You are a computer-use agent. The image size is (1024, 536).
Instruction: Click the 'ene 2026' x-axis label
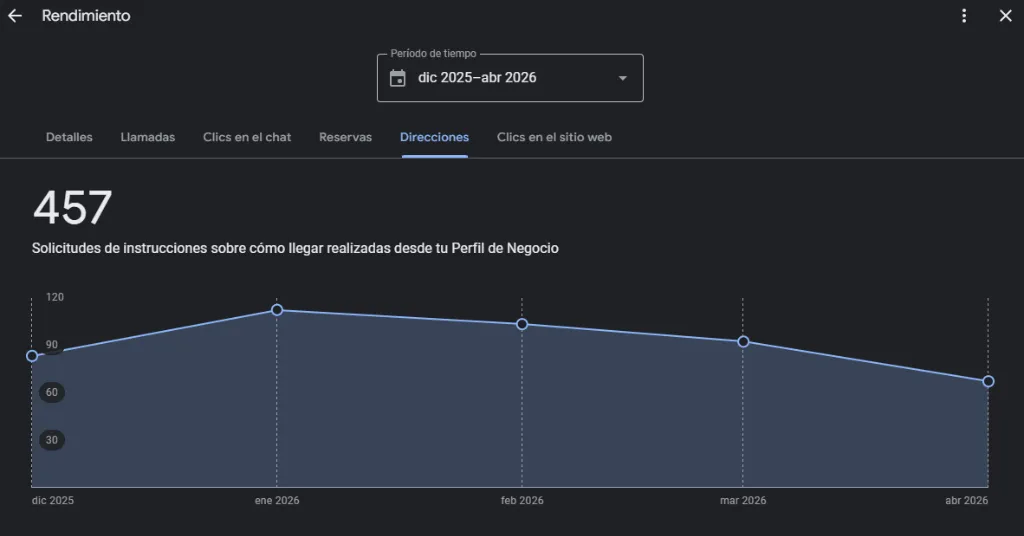[277, 501]
